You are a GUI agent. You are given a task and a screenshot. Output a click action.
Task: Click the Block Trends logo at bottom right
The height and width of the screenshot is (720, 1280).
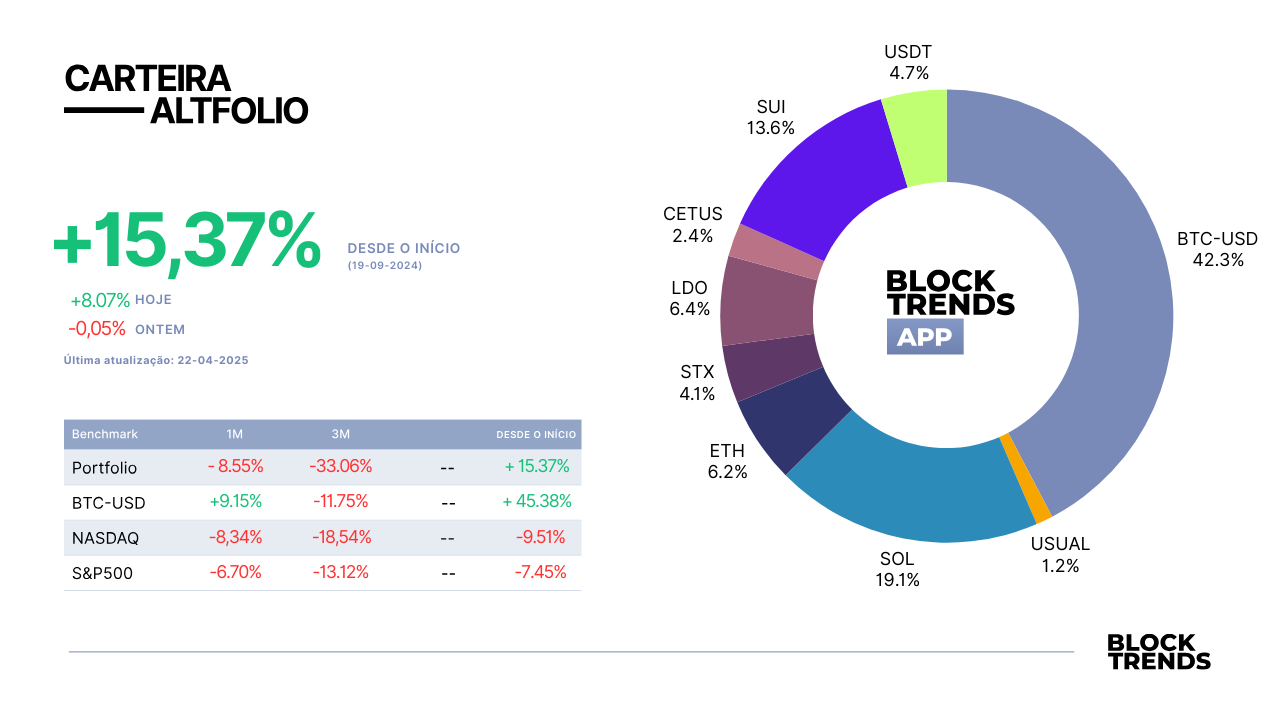tap(1158, 652)
